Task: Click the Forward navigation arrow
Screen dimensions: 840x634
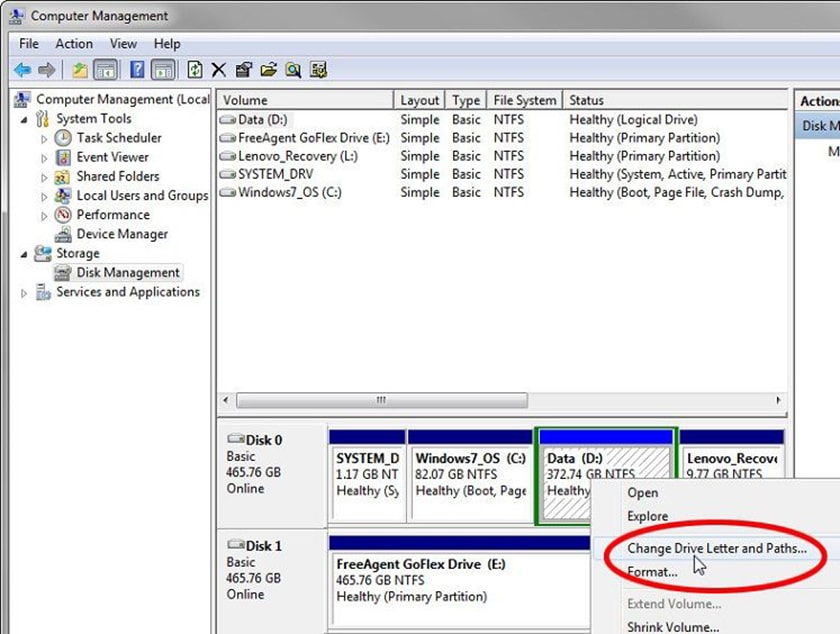Action: [x=48, y=69]
